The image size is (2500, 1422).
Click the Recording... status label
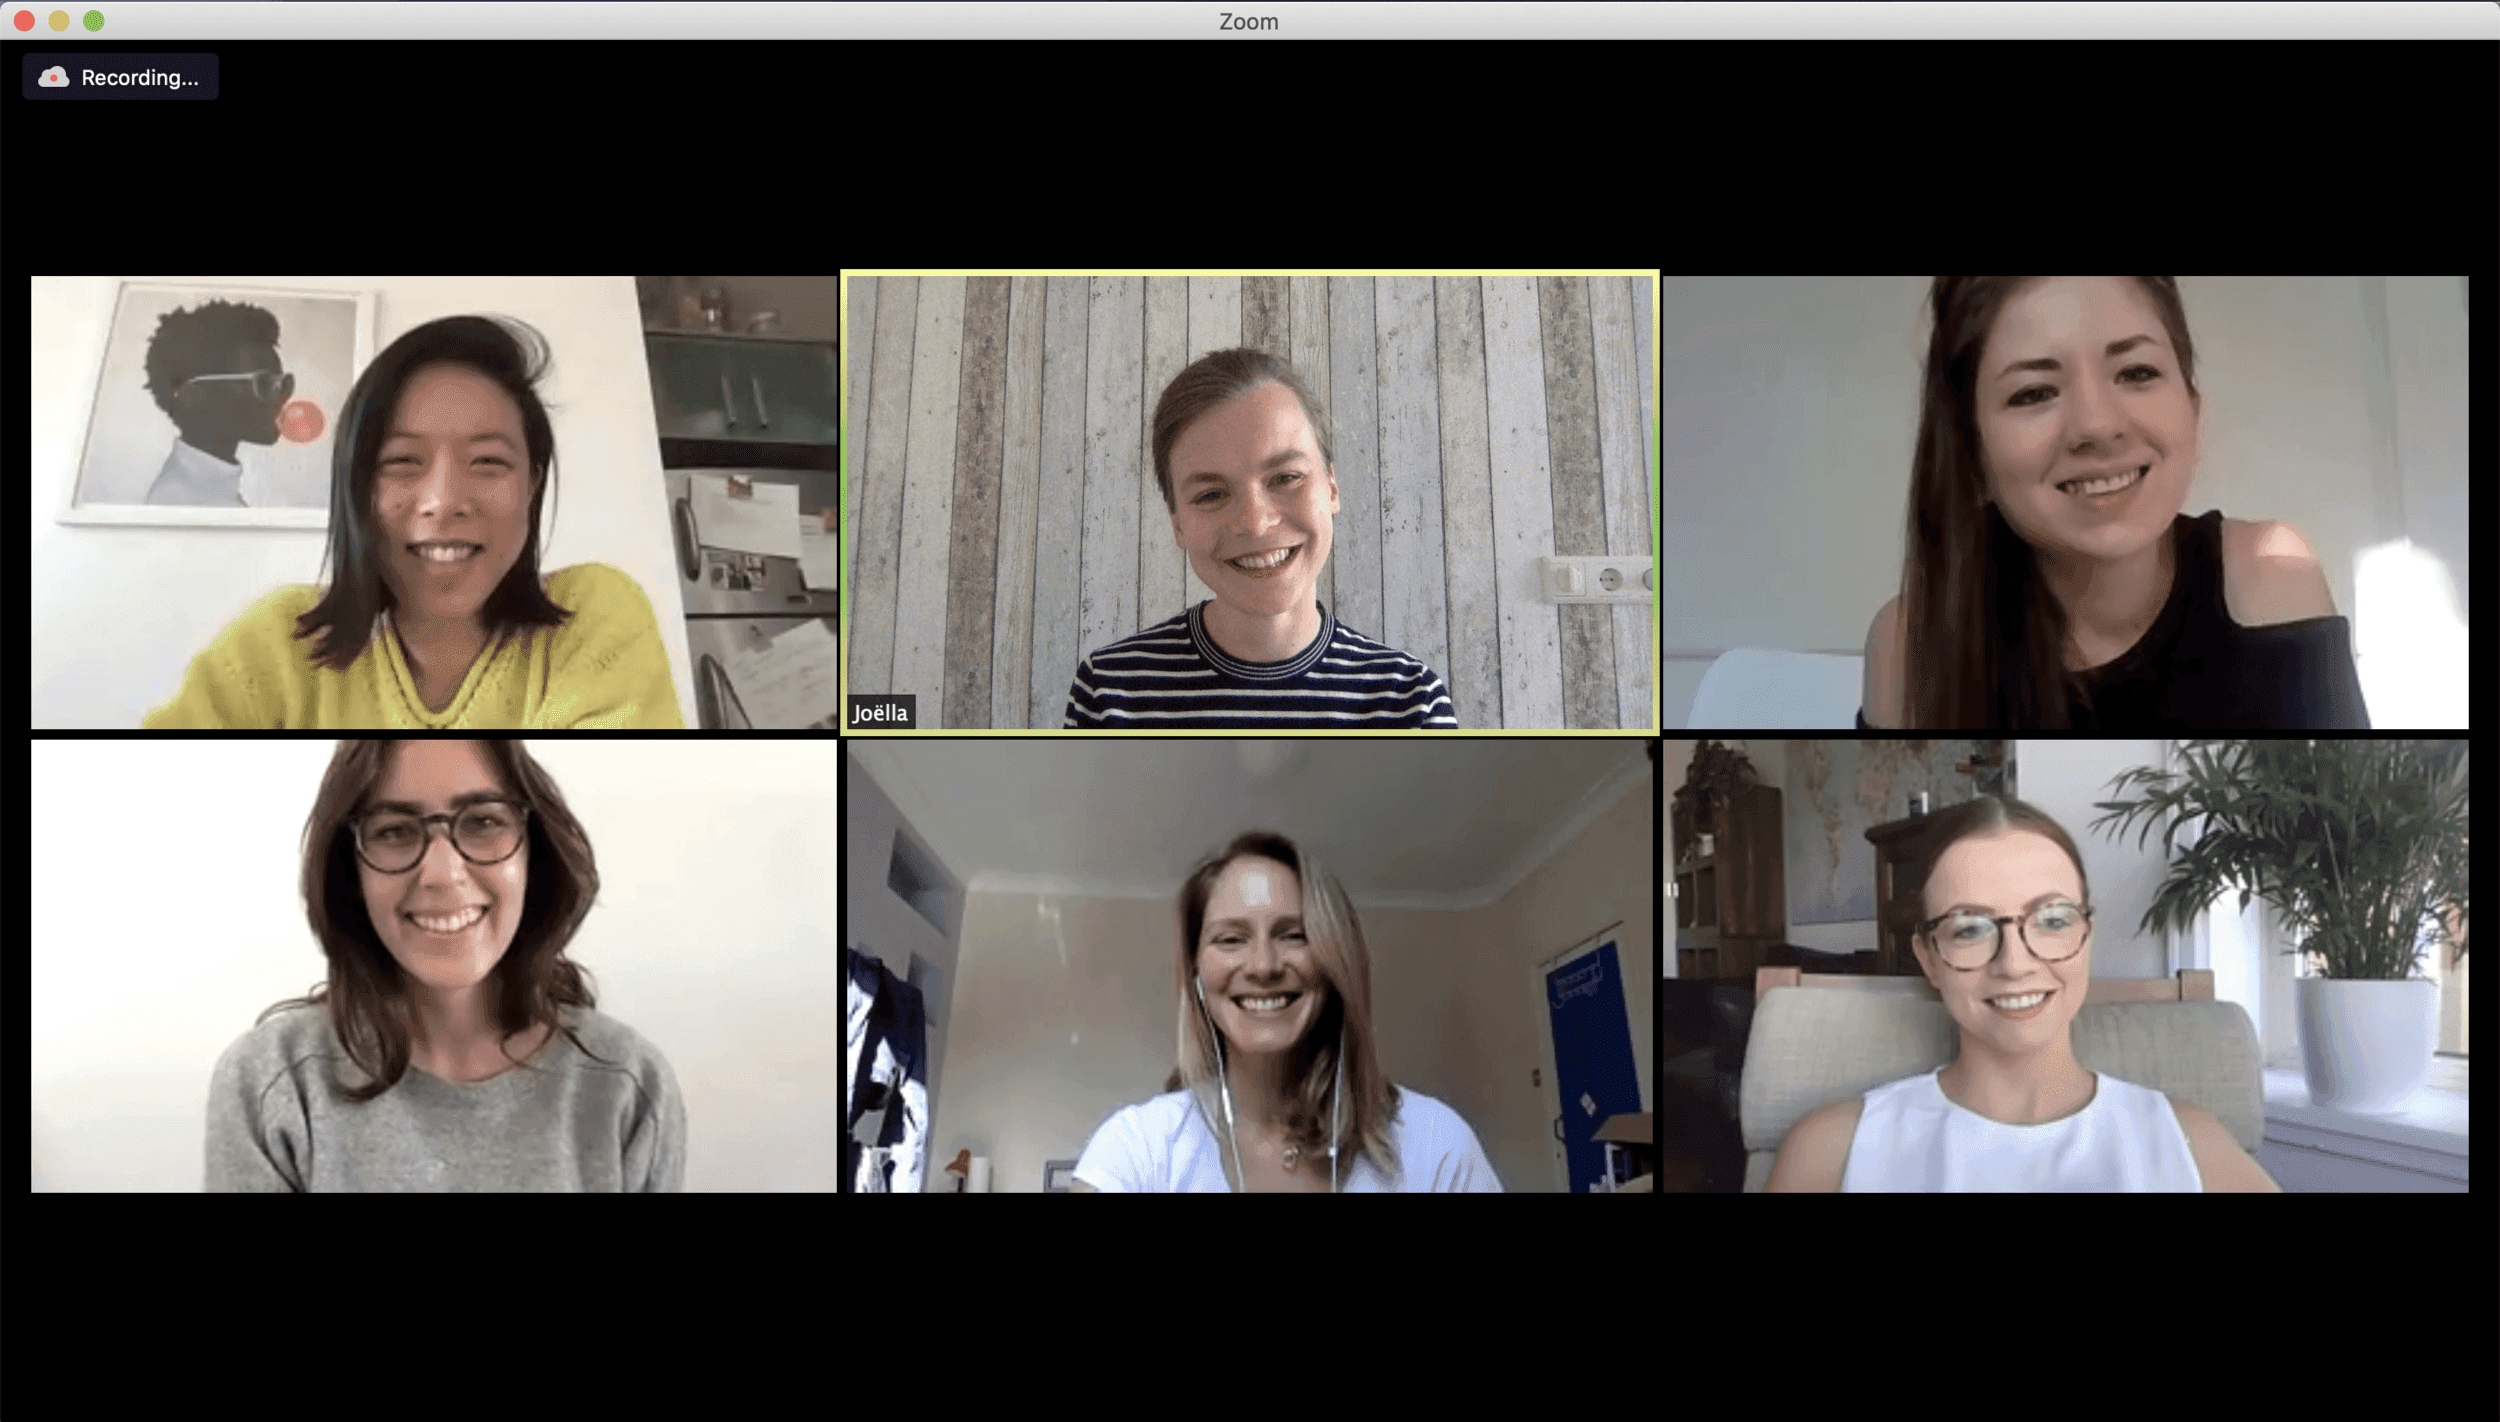(139, 78)
